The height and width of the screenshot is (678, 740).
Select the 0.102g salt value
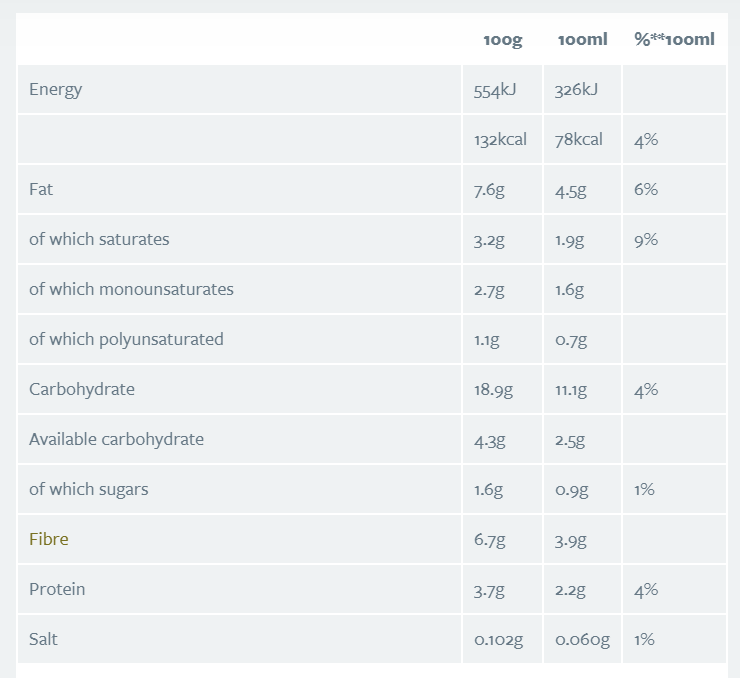498,640
